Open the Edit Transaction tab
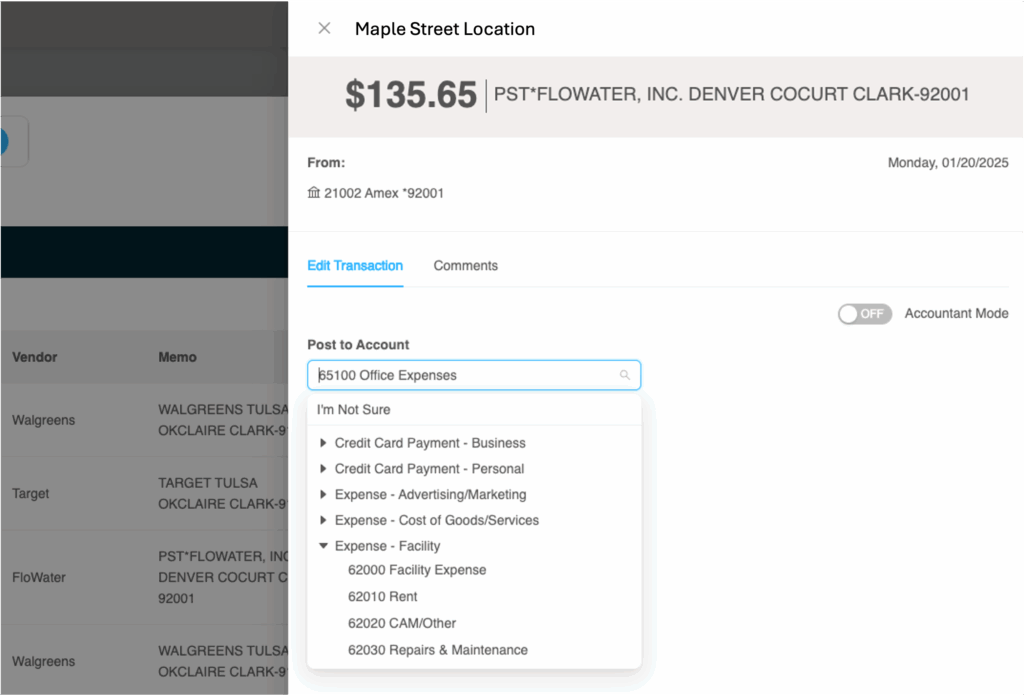Image resolution: width=1024 pixels, height=695 pixels. pyautogui.click(x=355, y=266)
